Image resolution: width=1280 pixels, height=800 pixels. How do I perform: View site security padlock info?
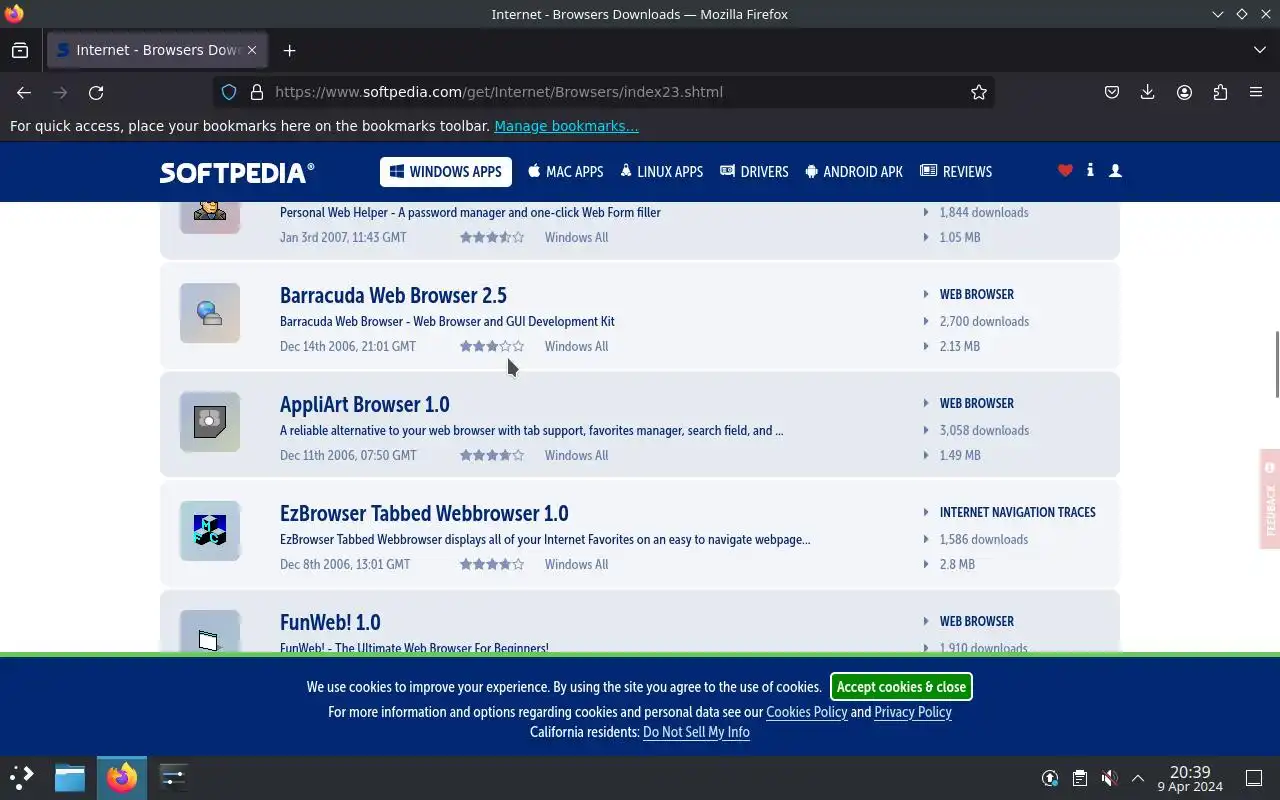(x=257, y=92)
